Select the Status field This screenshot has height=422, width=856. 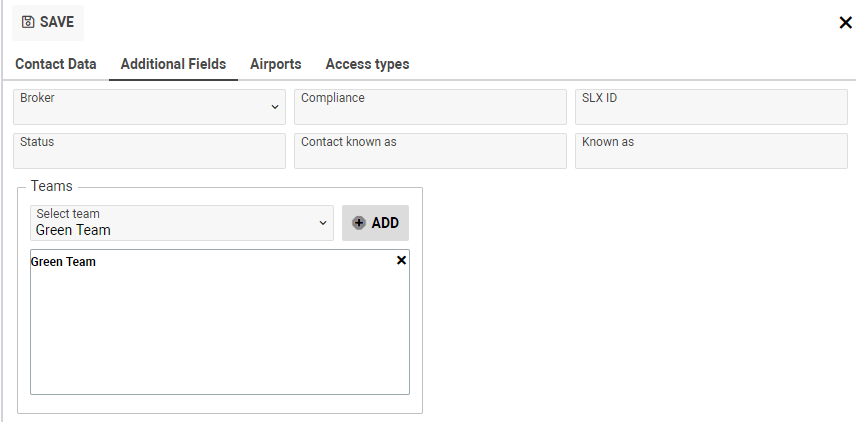pyautogui.click(x=149, y=151)
